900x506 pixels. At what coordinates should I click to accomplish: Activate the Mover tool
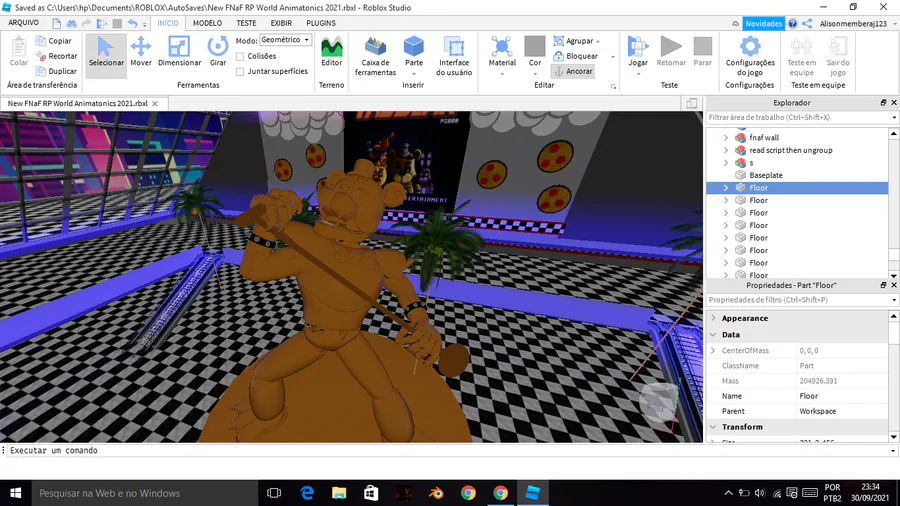(141, 52)
